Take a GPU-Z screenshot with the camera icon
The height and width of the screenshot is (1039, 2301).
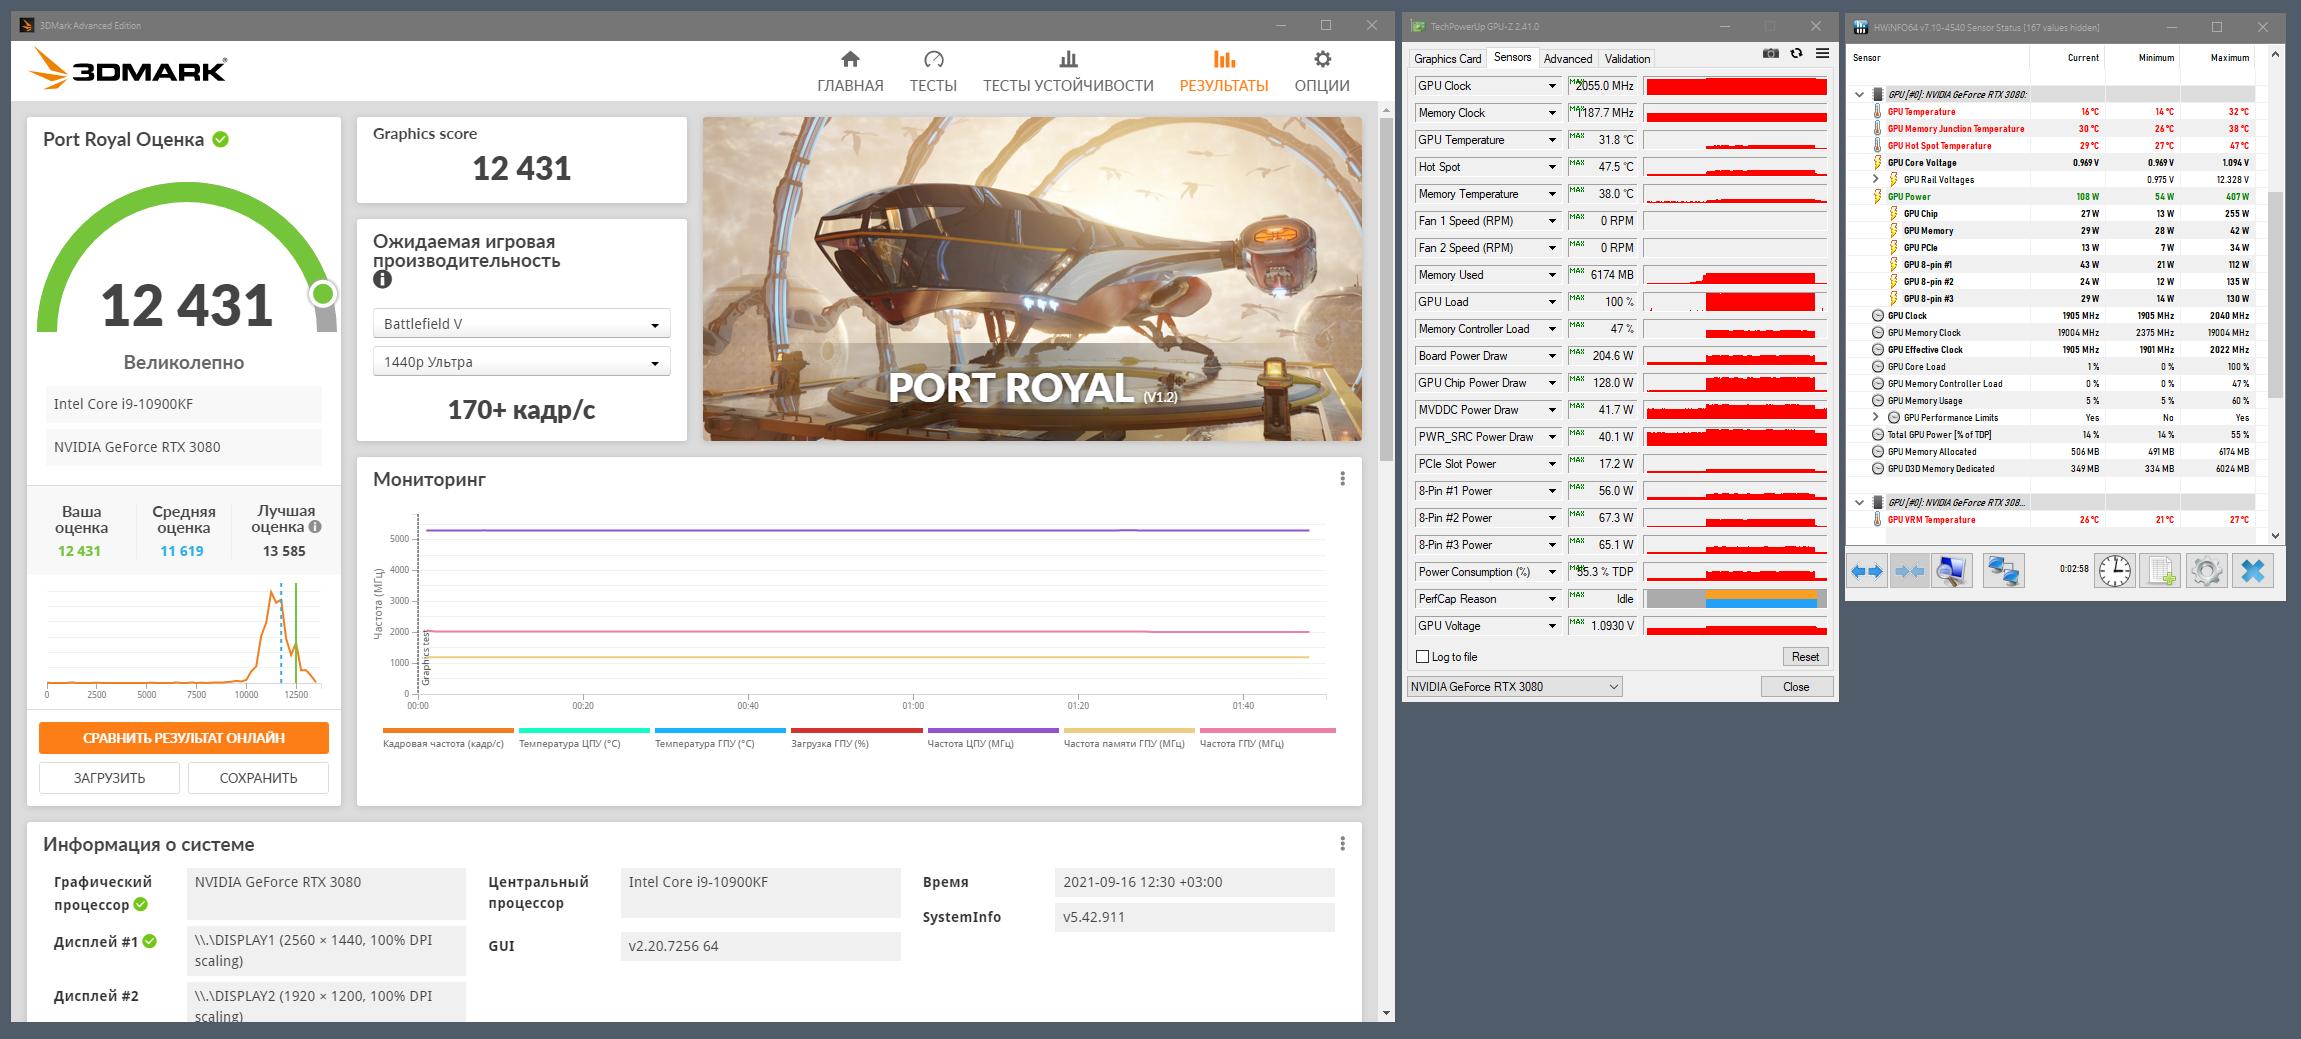(x=1770, y=54)
